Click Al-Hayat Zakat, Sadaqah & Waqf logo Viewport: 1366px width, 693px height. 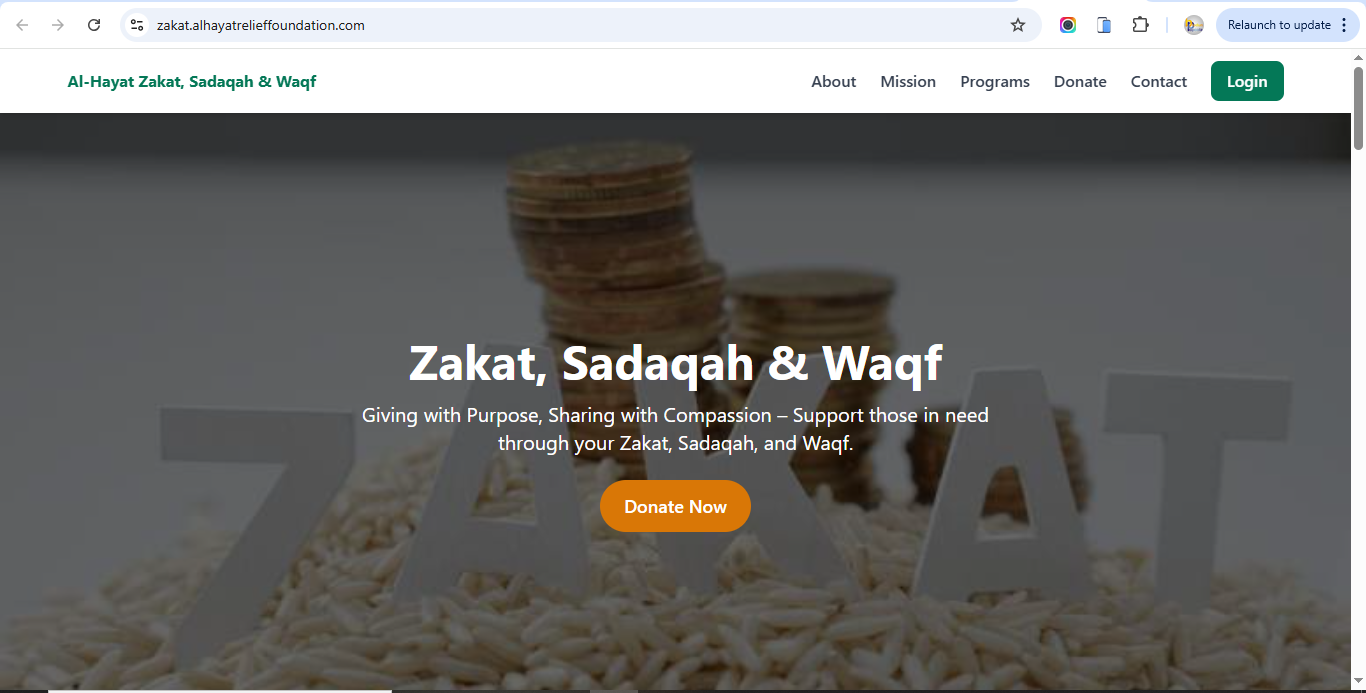coord(192,82)
